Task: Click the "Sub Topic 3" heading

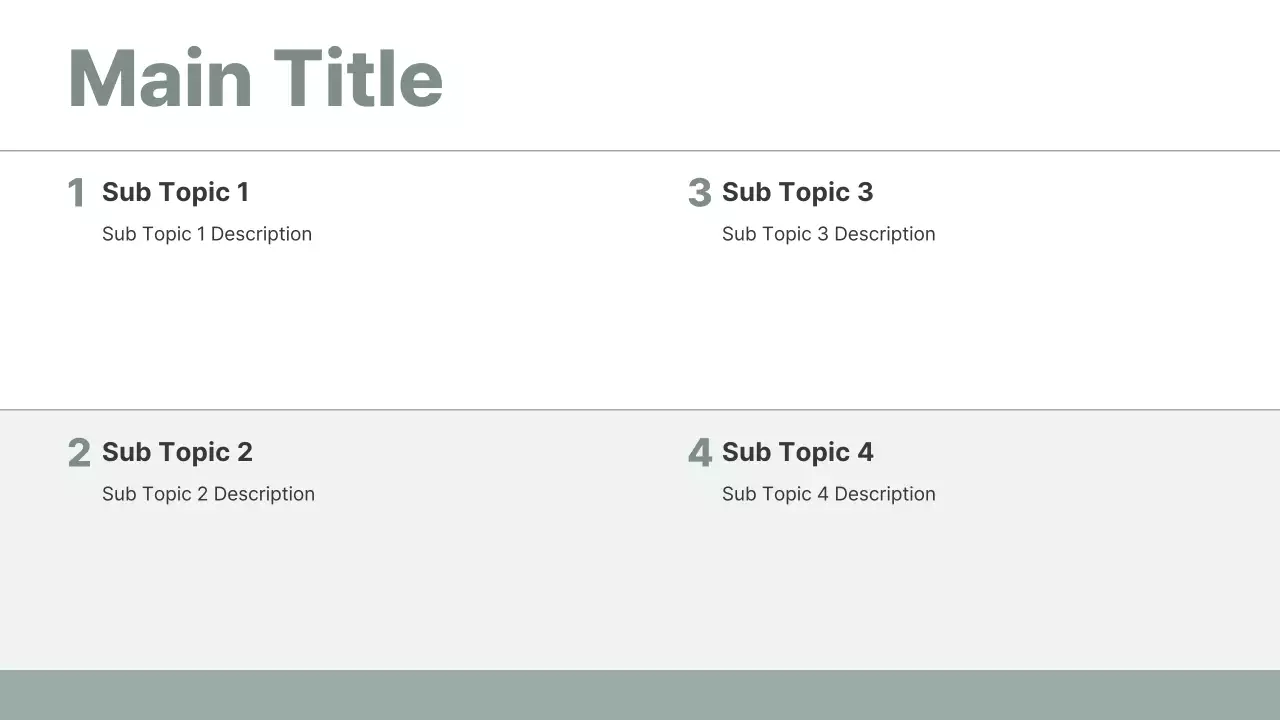Action: [x=797, y=192]
